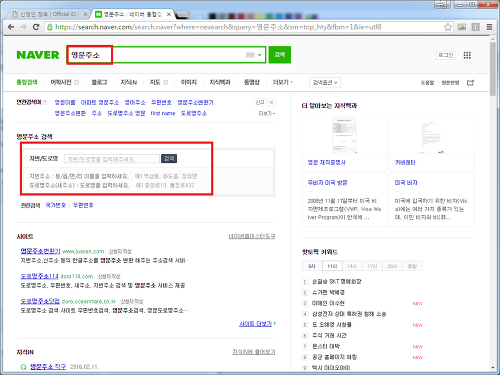The width and height of the screenshot is (500, 375).
Task: Click hot keyword '주식 거래 시간'
Action: point(329,335)
